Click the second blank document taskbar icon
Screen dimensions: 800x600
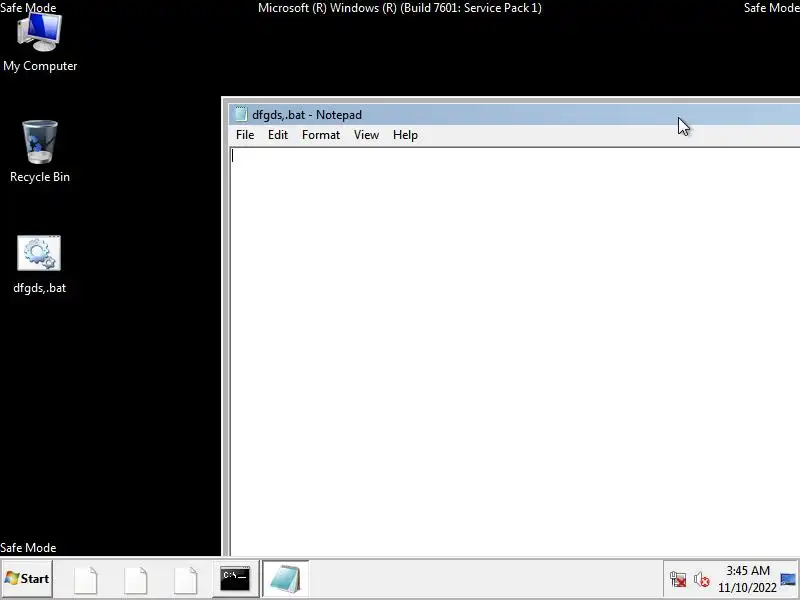point(136,580)
